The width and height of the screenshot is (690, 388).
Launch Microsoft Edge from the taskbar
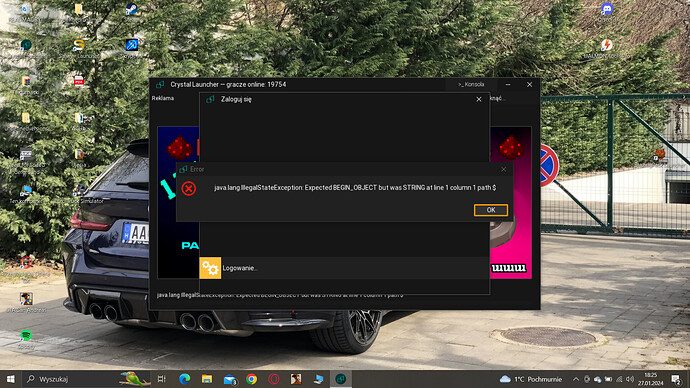coord(184,379)
